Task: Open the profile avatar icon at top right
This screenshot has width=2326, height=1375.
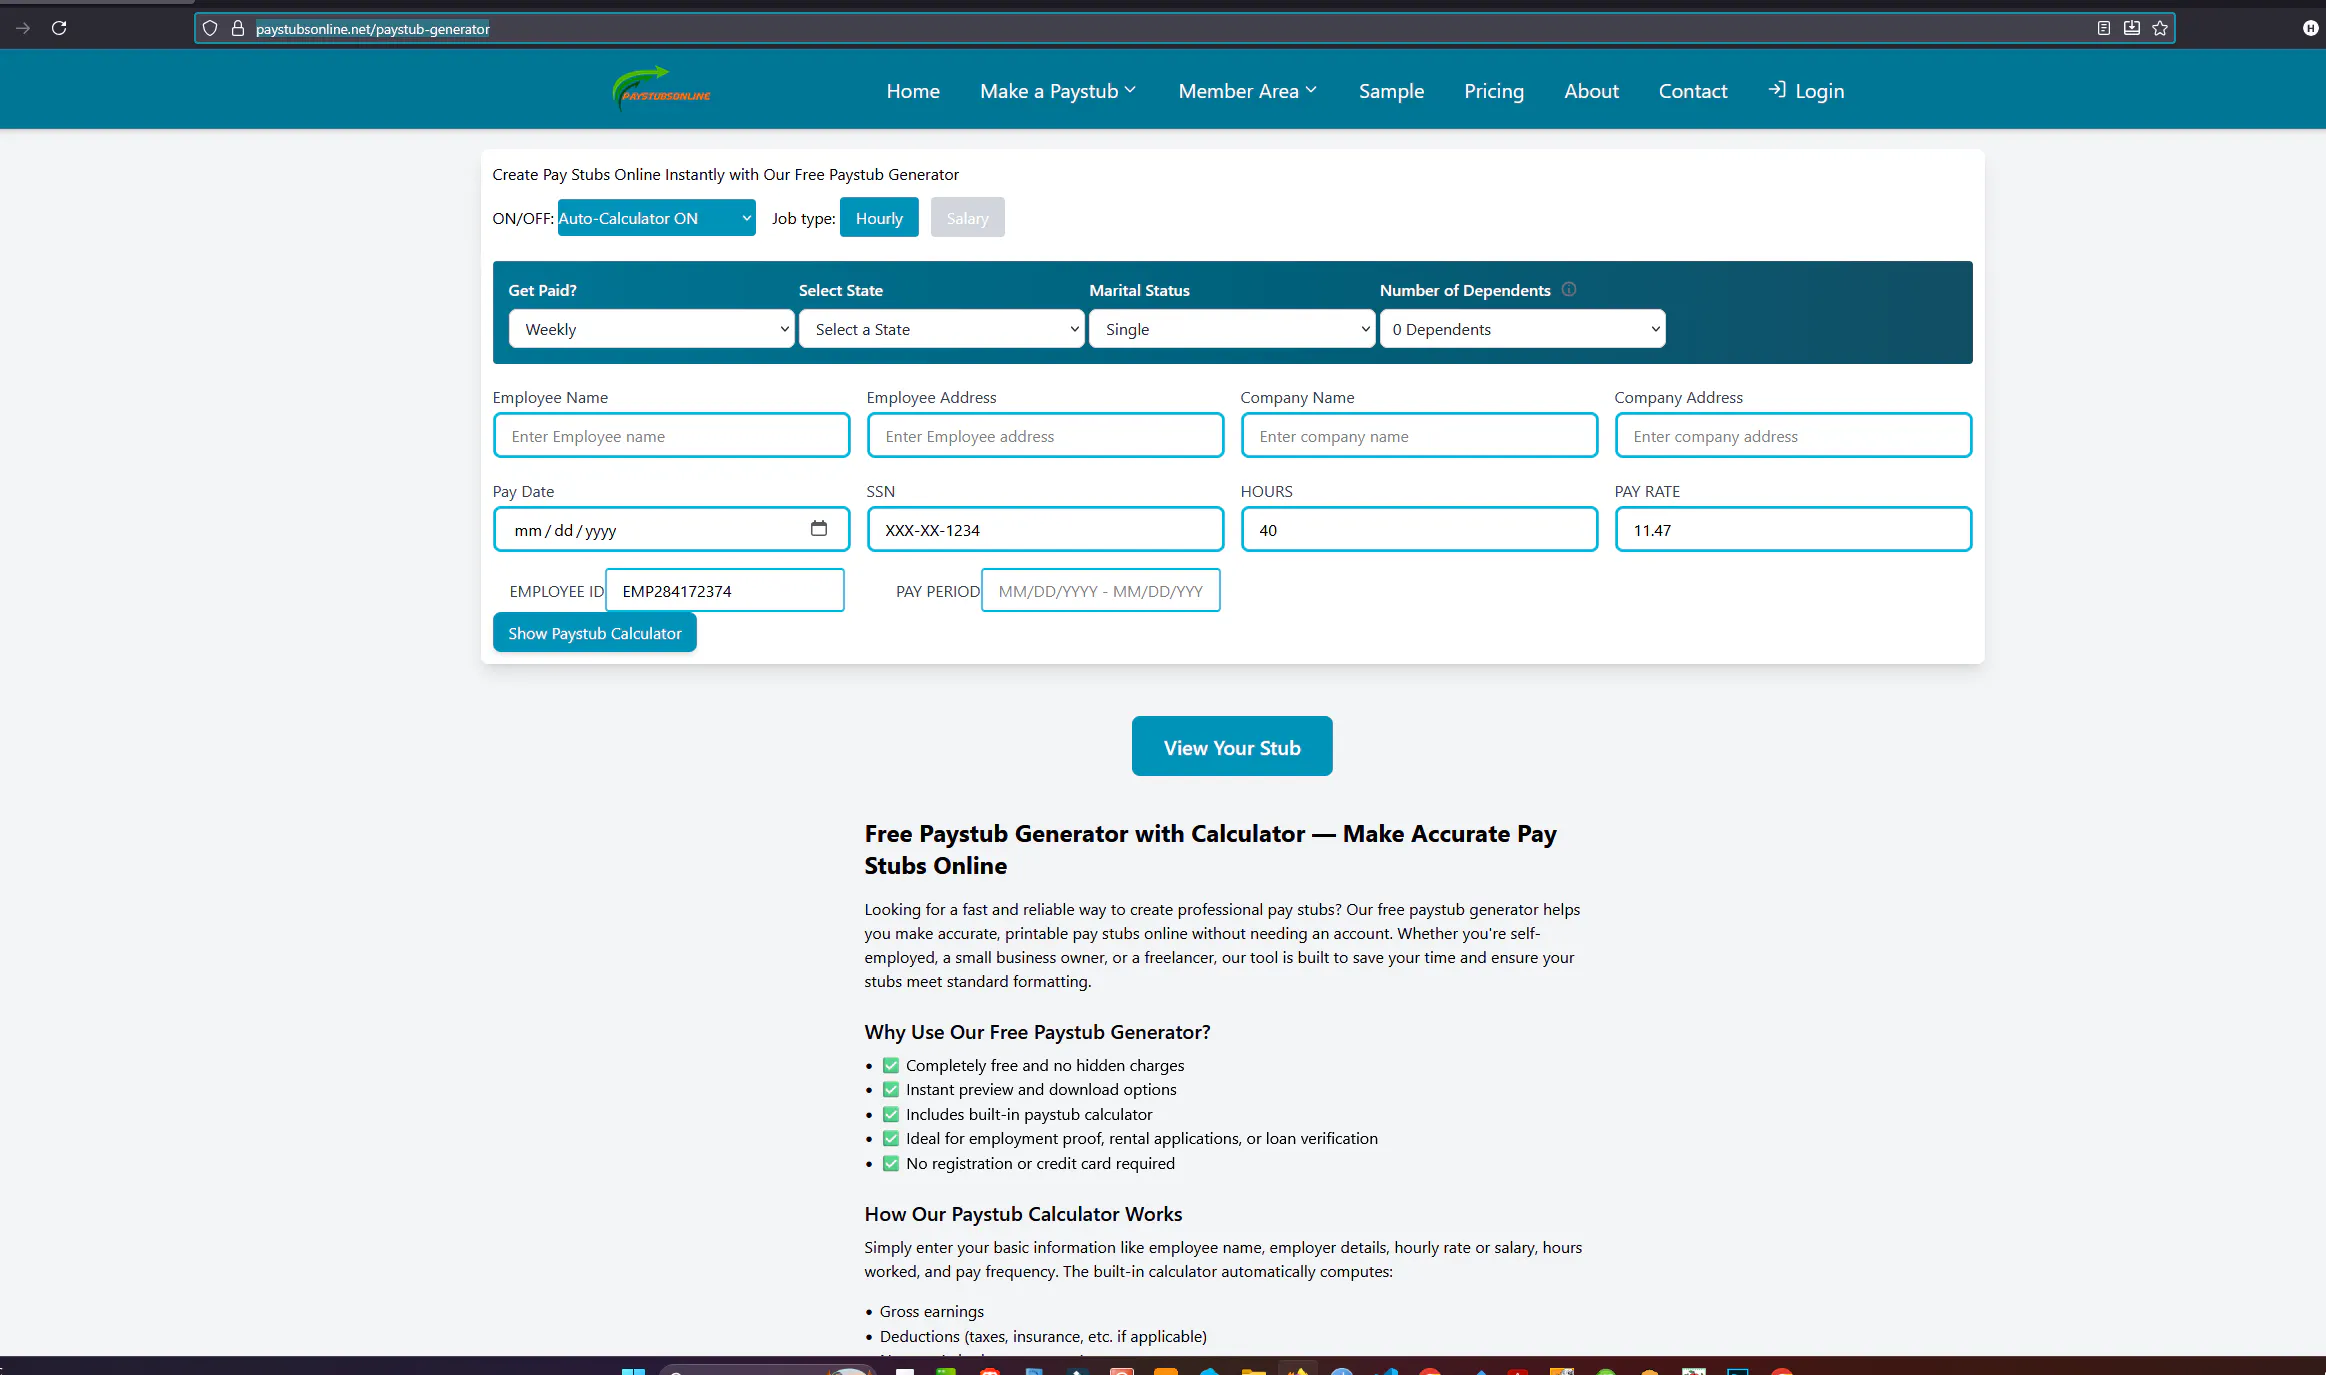Action: coord(2310,28)
